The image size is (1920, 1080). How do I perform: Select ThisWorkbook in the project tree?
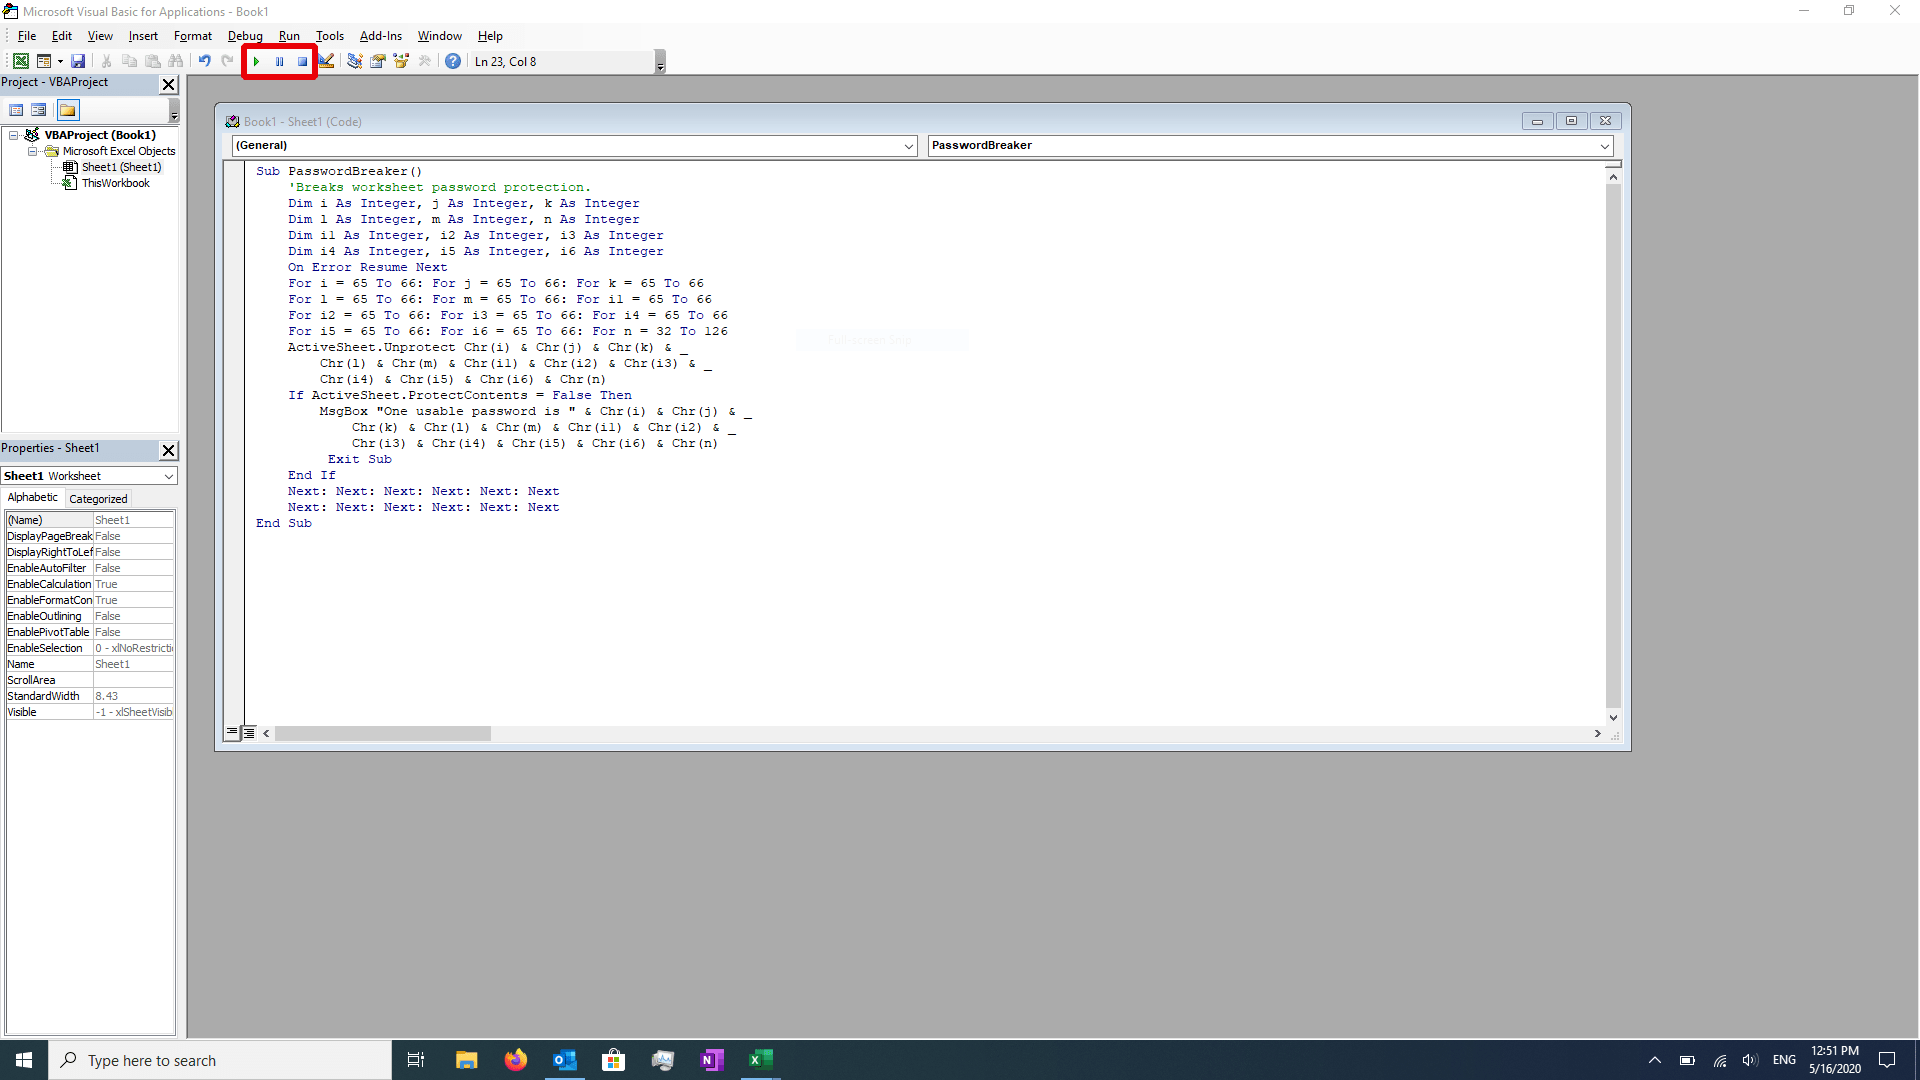tap(116, 183)
